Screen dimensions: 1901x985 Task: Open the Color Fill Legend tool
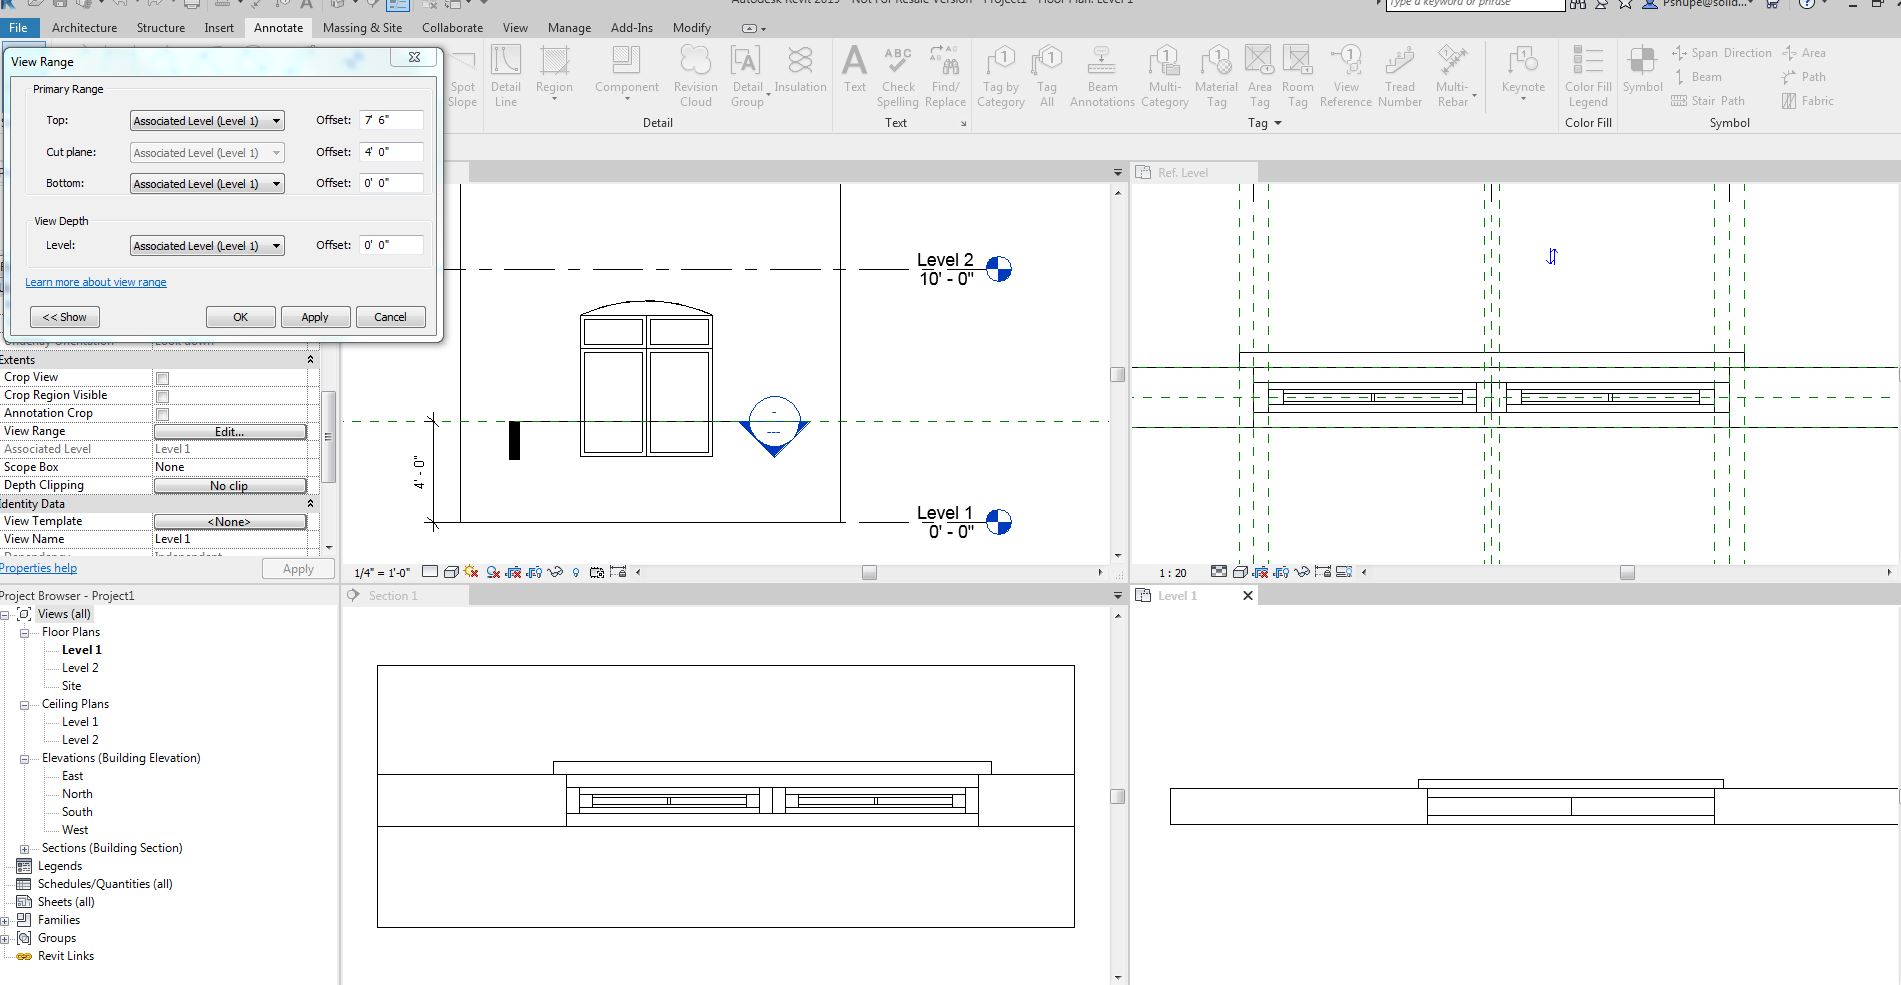pos(1588,75)
